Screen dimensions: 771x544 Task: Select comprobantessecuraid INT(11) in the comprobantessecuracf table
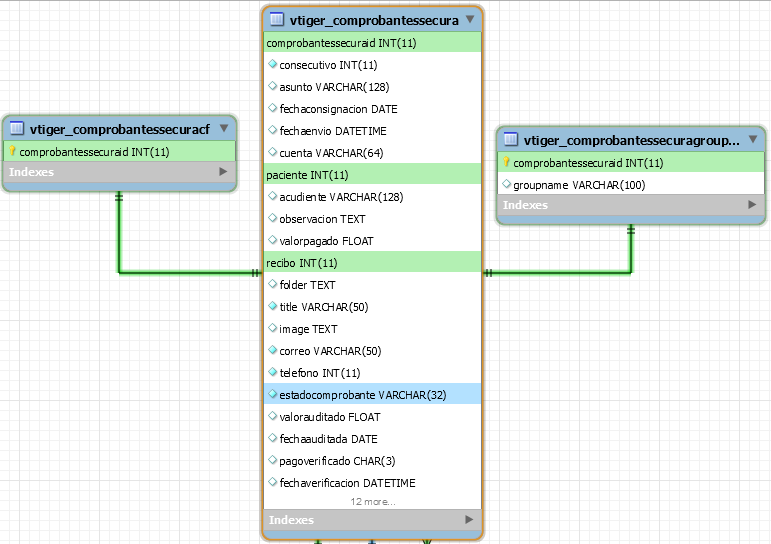pos(94,152)
